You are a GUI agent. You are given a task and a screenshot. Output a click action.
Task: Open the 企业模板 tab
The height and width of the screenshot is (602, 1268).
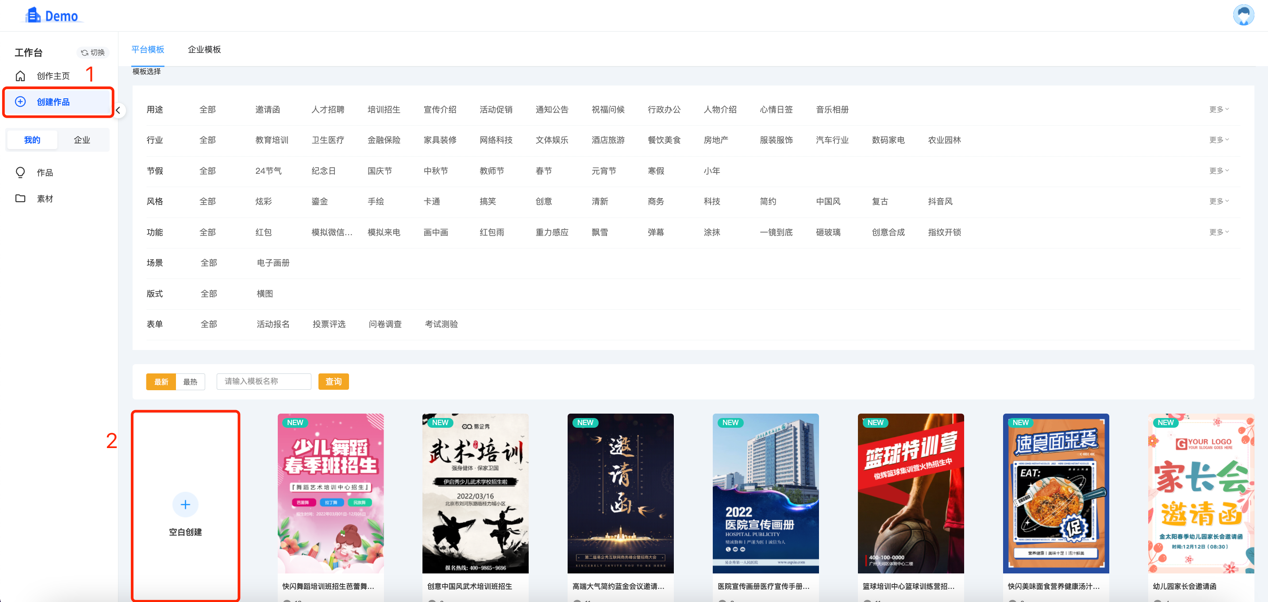[x=204, y=49]
